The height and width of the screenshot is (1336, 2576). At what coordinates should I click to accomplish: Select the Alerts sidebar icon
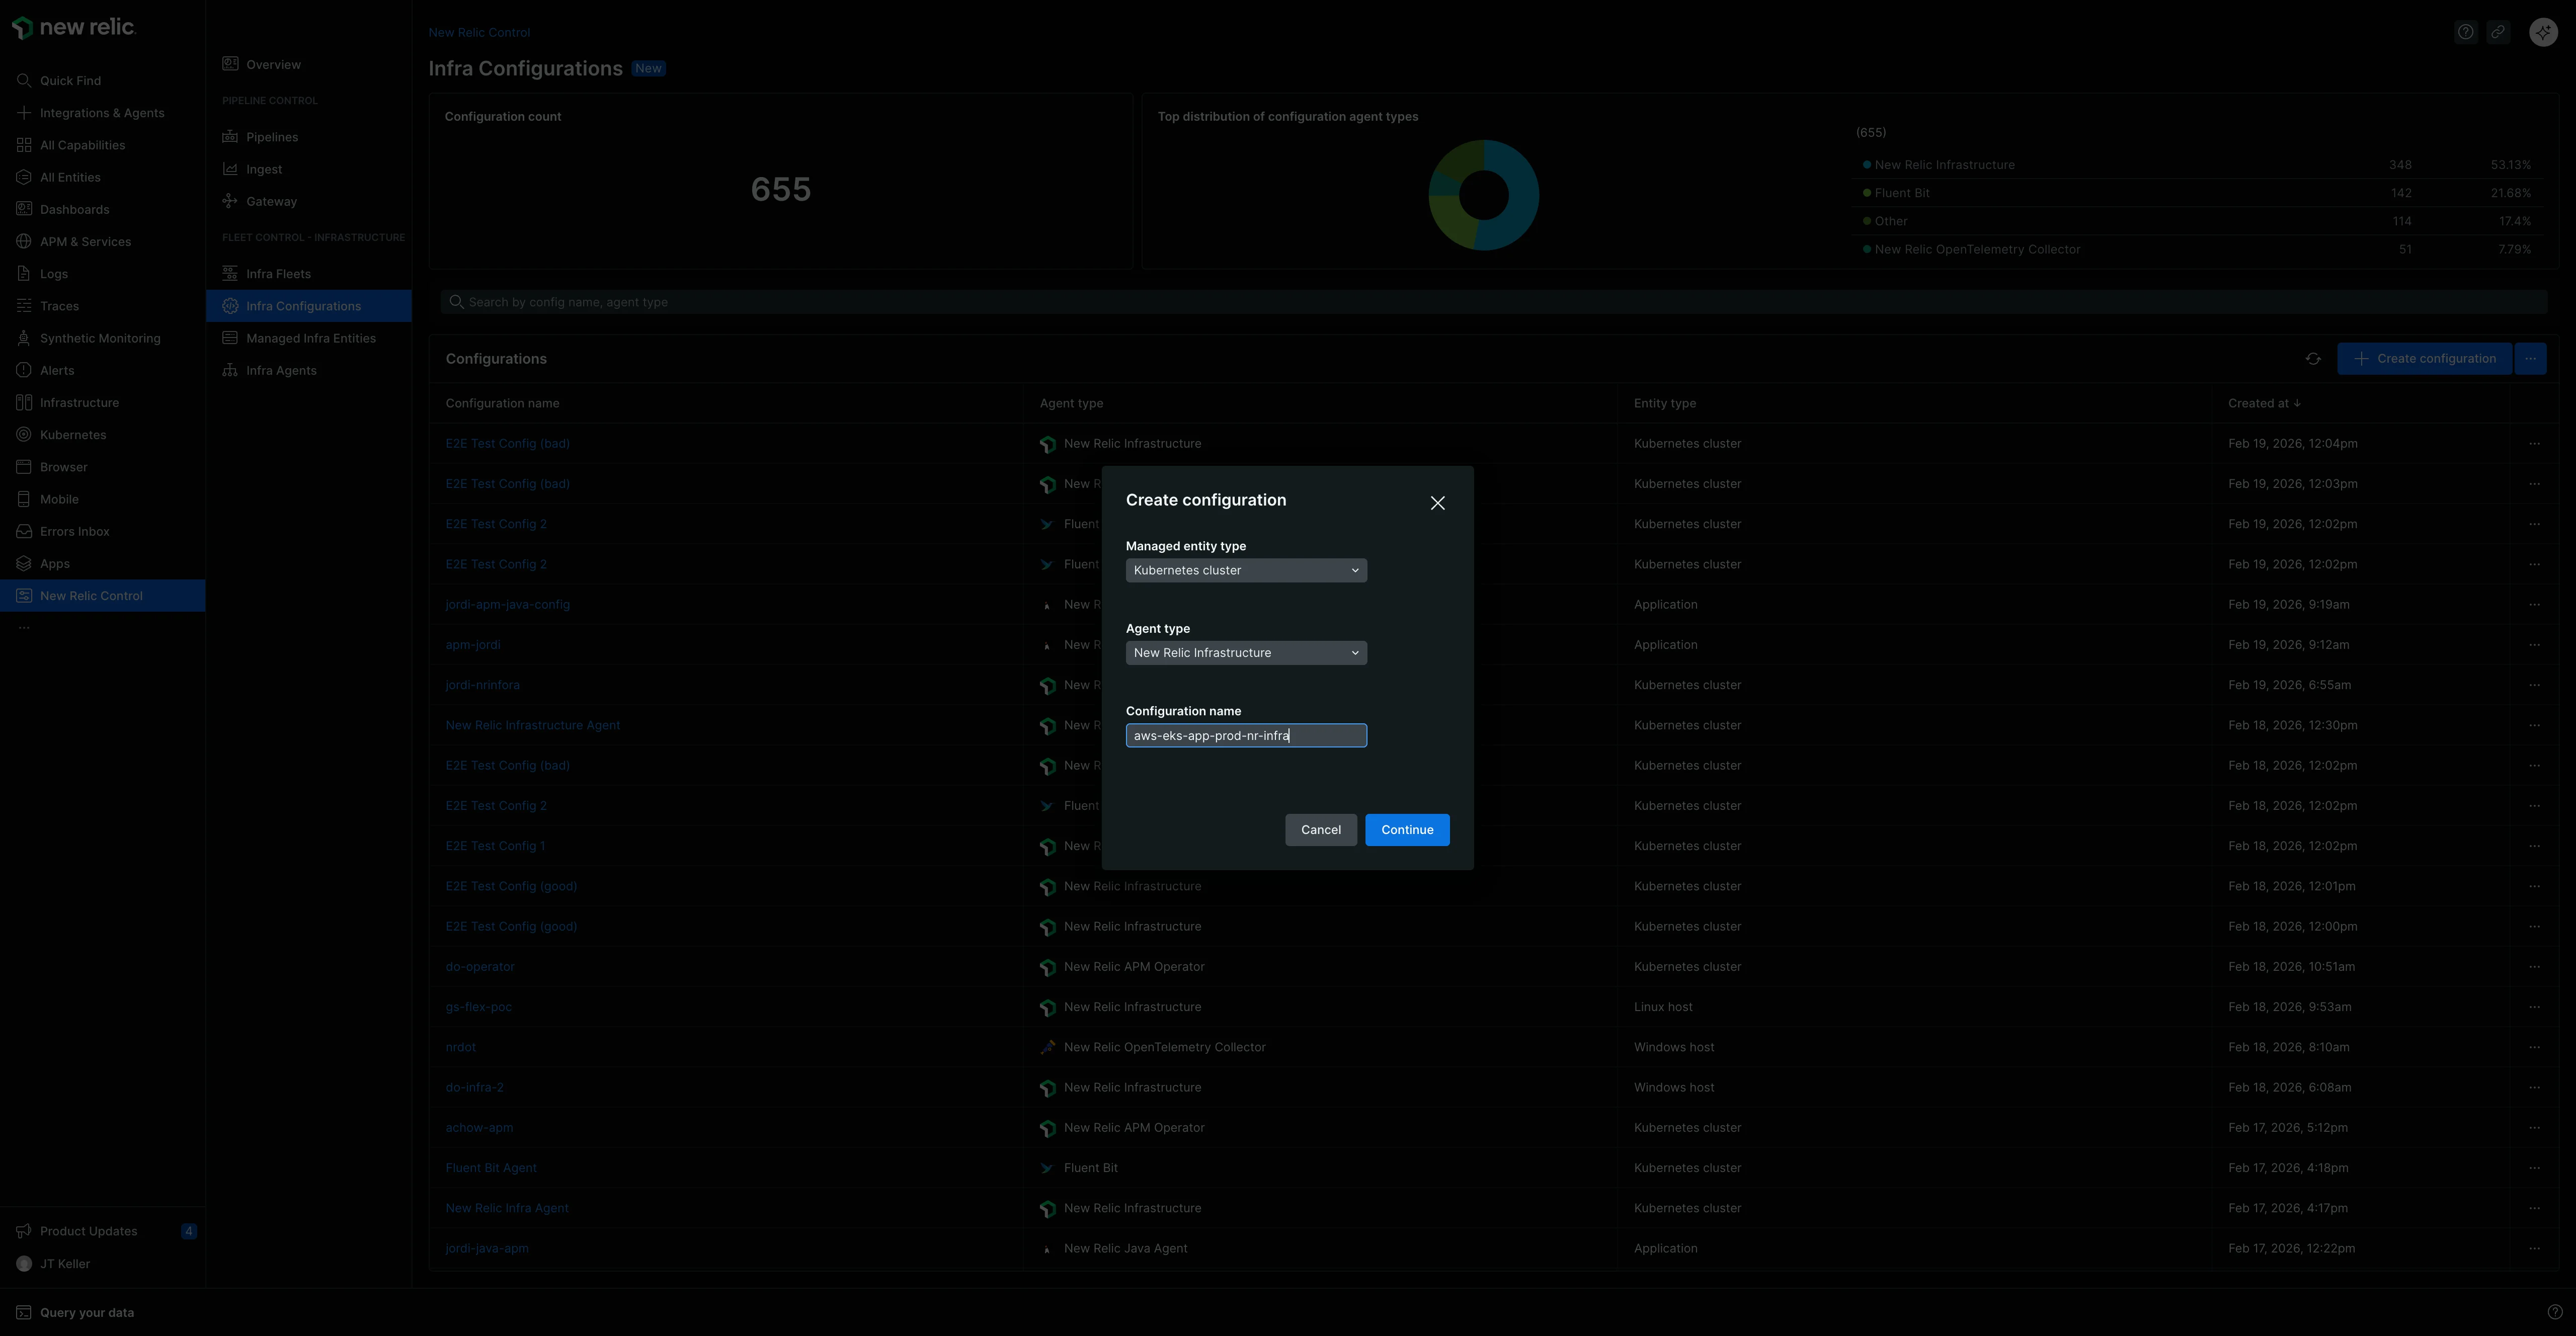pos(24,370)
